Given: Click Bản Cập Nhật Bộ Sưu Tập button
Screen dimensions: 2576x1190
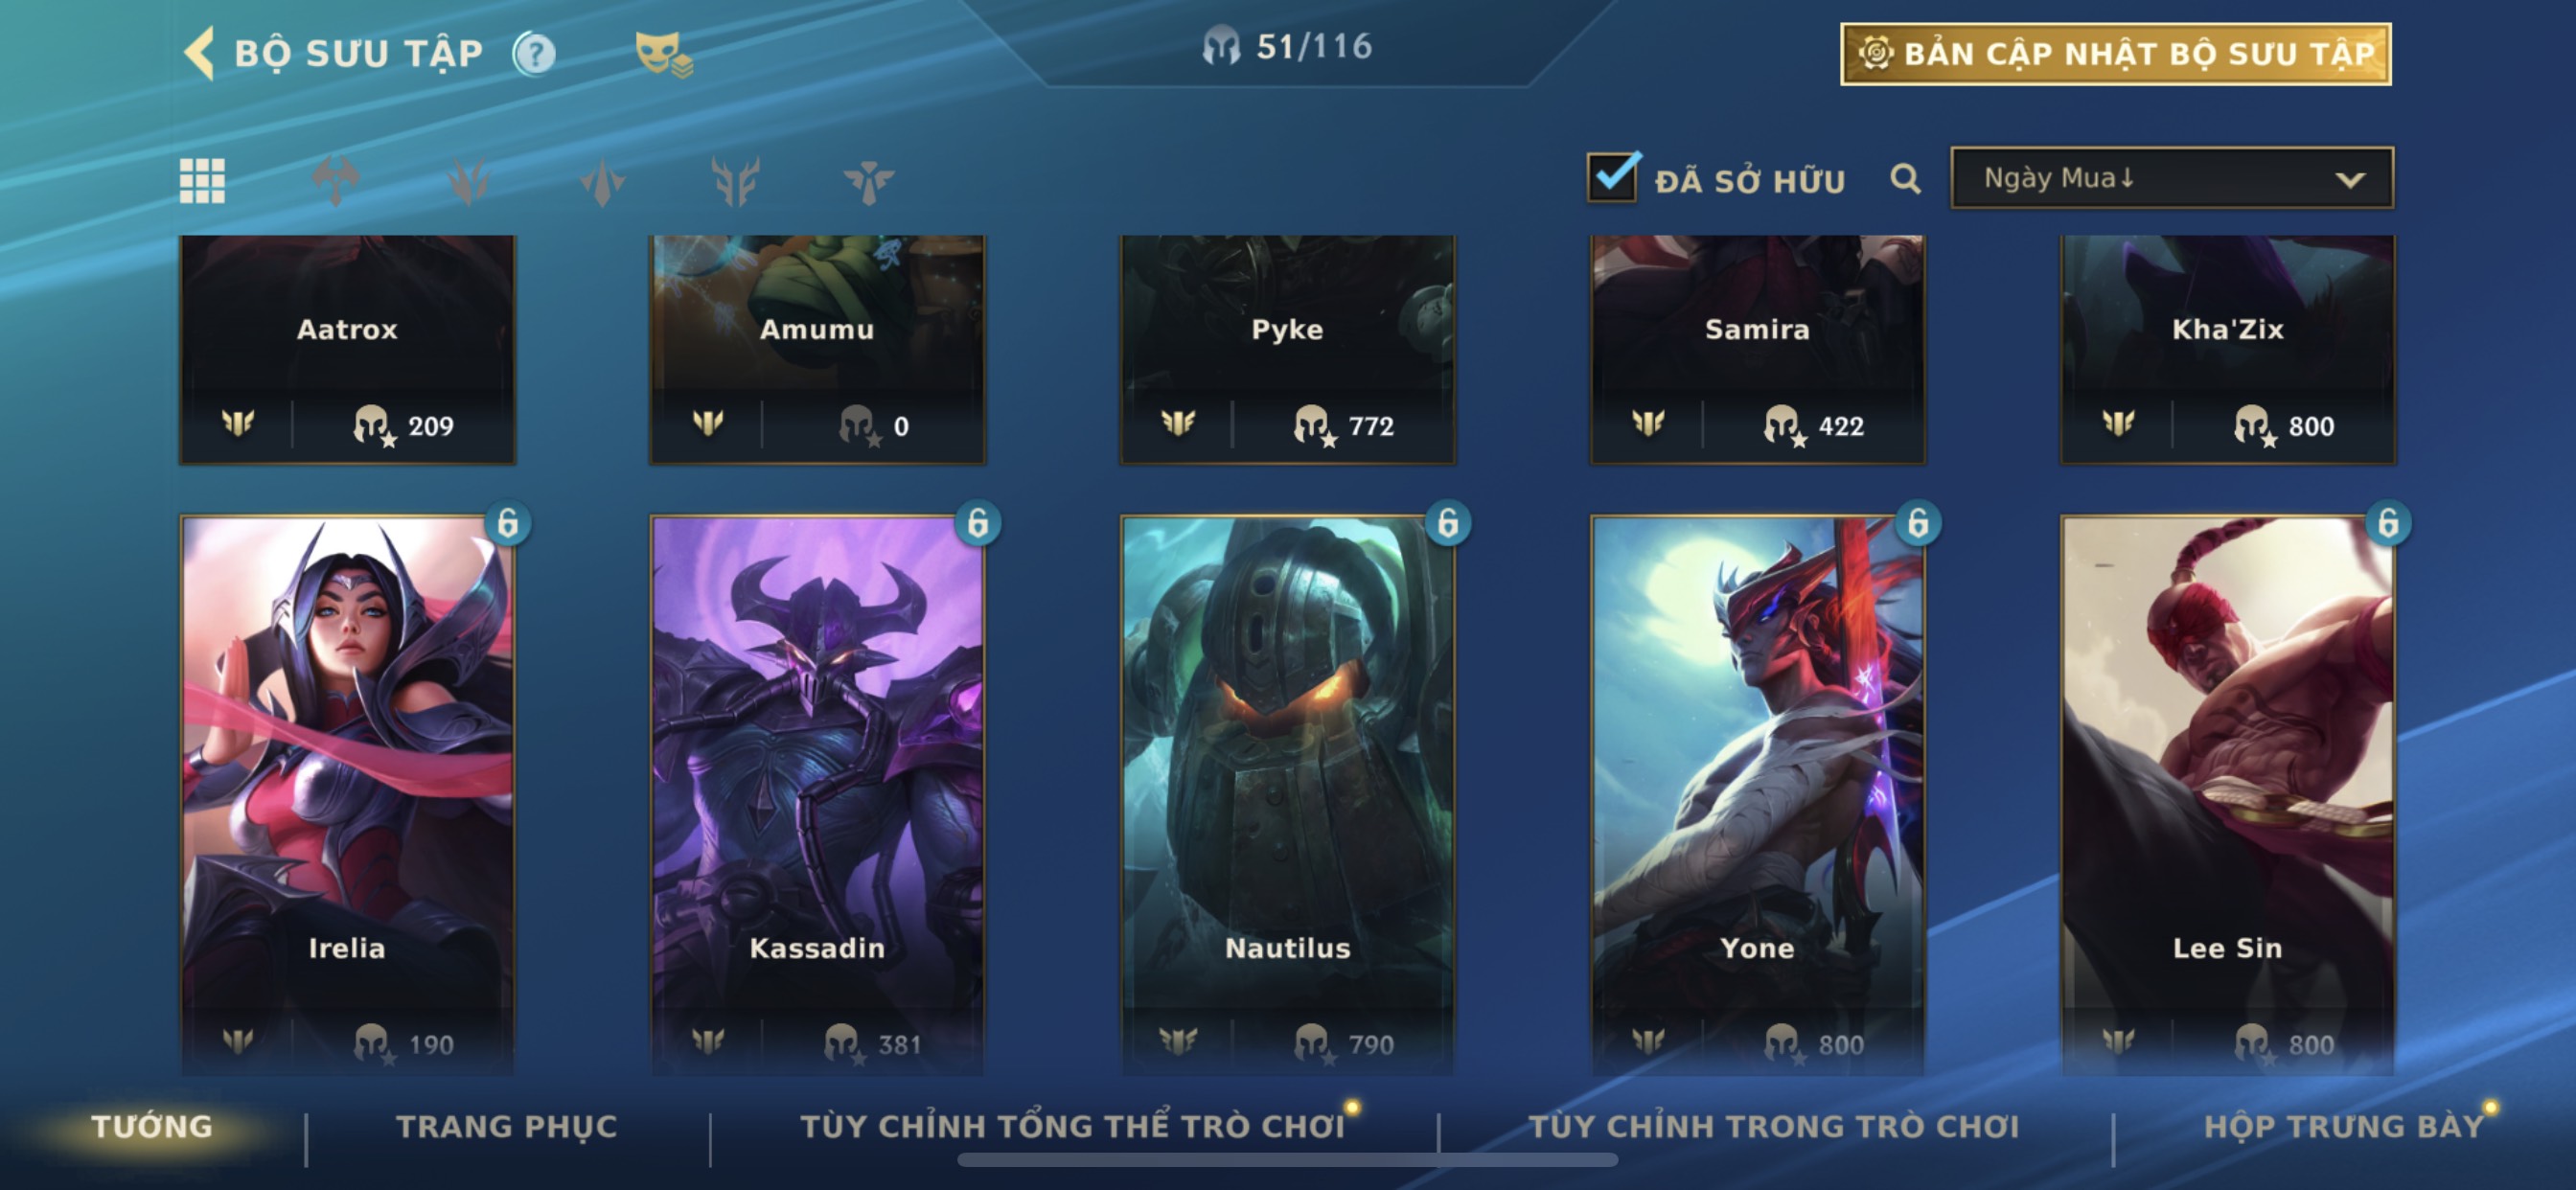Looking at the screenshot, I should coord(2115,54).
